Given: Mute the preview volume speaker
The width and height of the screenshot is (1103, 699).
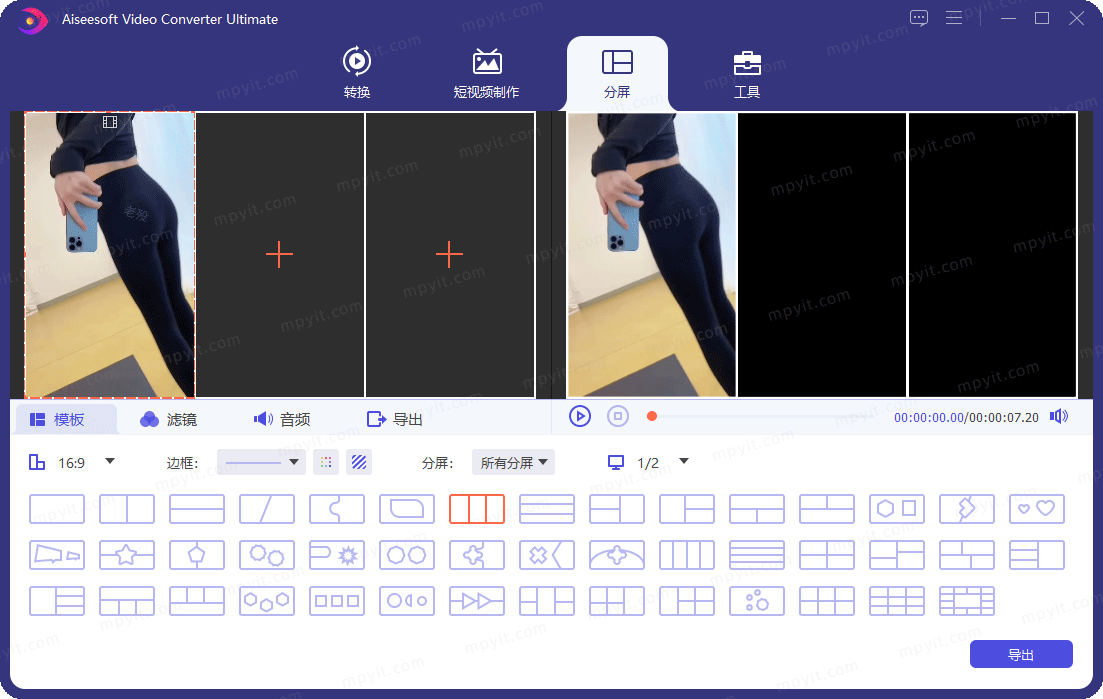Looking at the screenshot, I should coord(1059,417).
